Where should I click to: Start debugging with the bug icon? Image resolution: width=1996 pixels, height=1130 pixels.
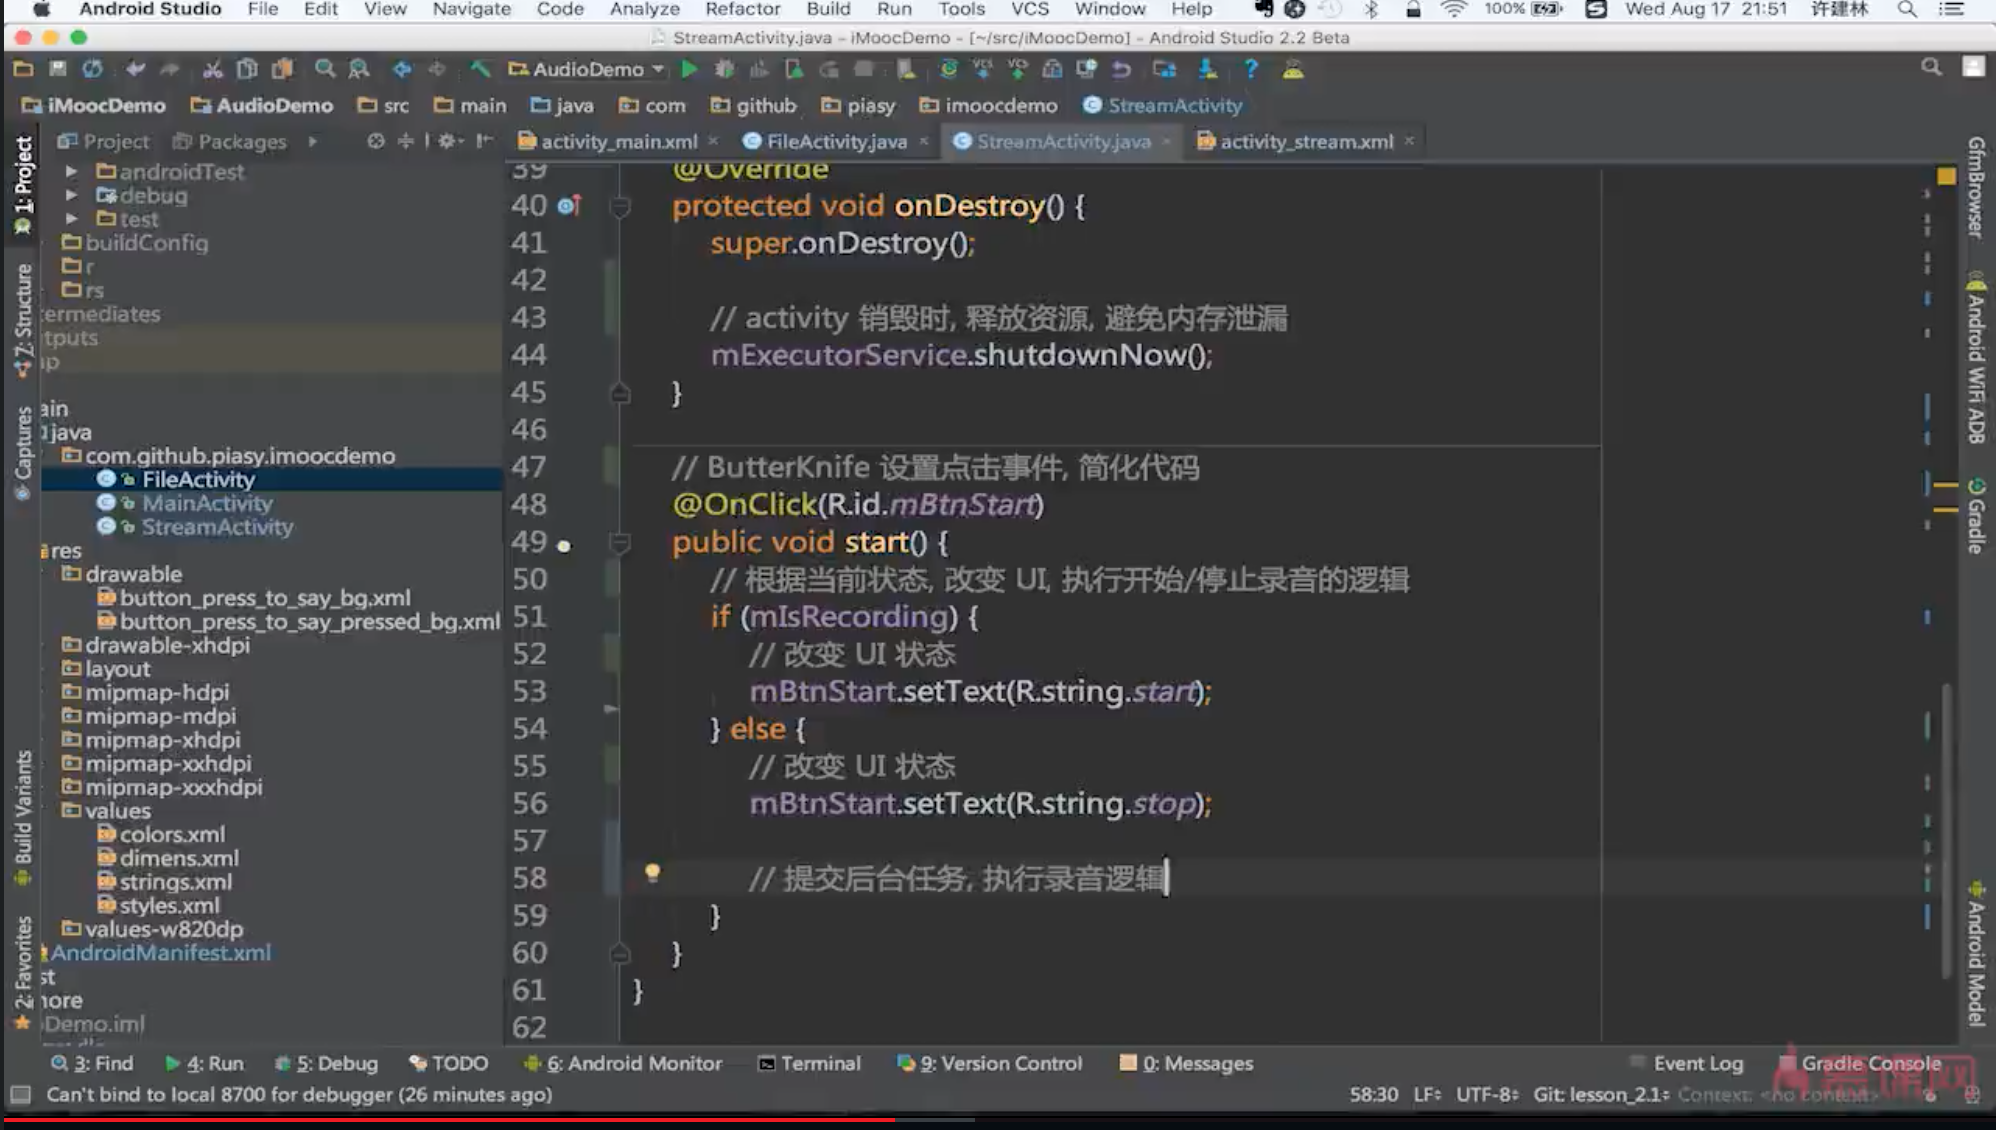[724, 69]
